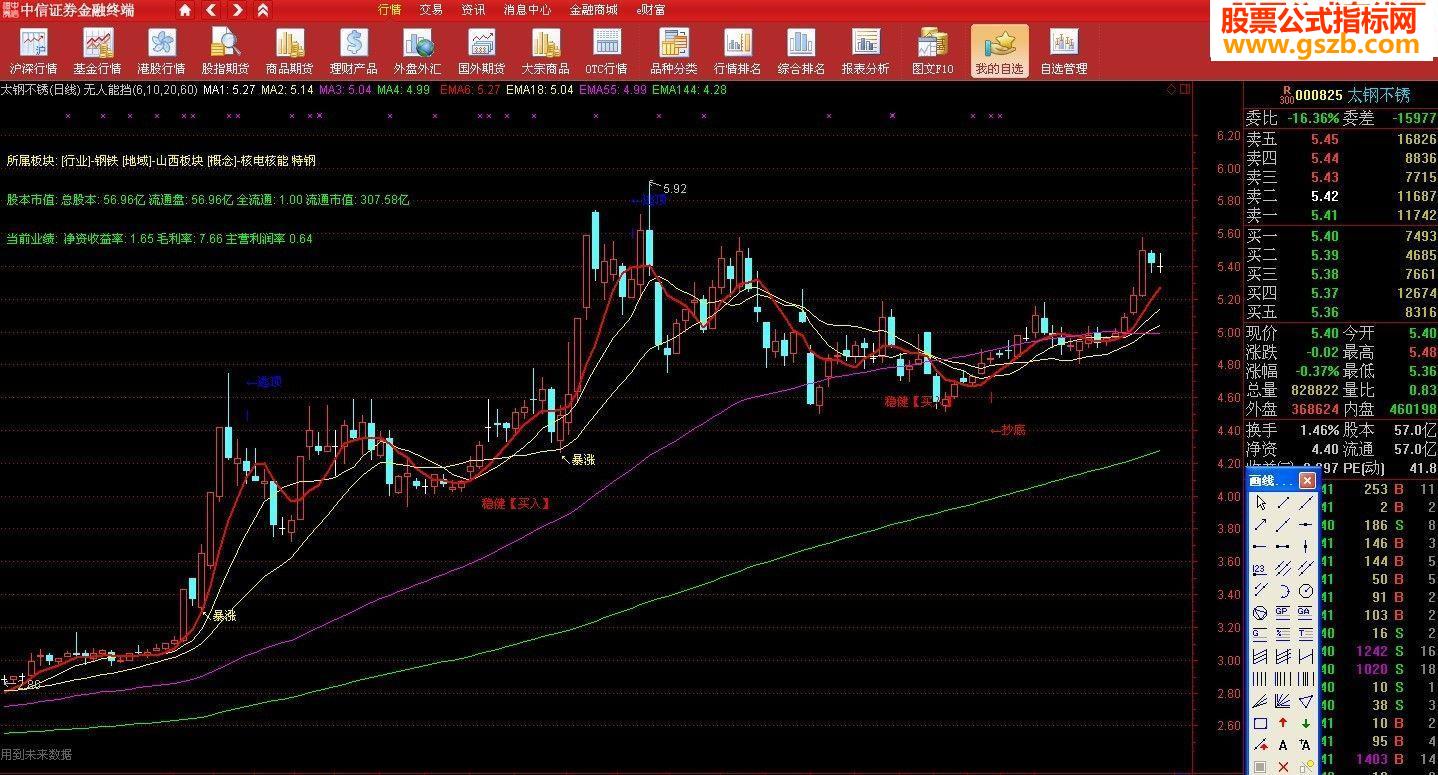Select the arrow line drawing tool
This screenshot has height=775, width=1438.
[x=1260, y=523]
